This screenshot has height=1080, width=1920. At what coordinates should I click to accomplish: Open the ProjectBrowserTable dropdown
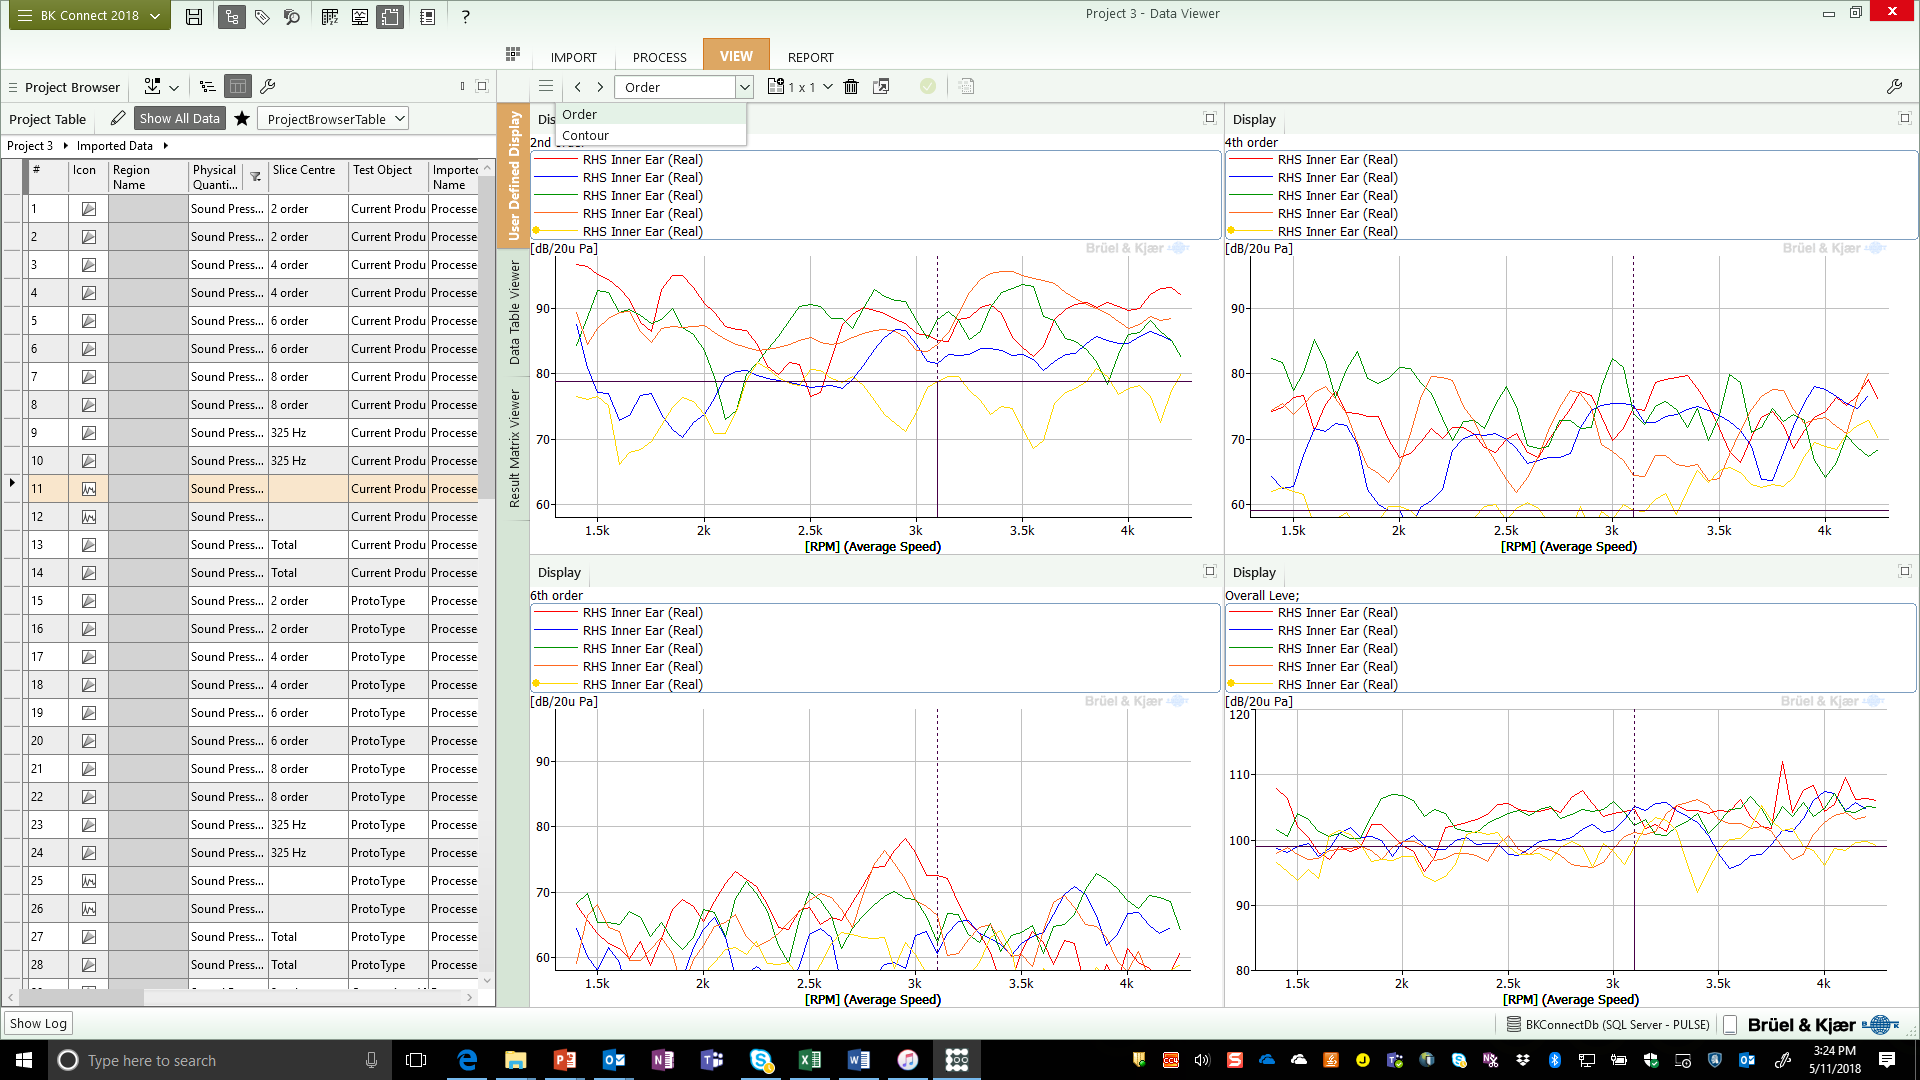pyautogui.click(x=333, y=119)
